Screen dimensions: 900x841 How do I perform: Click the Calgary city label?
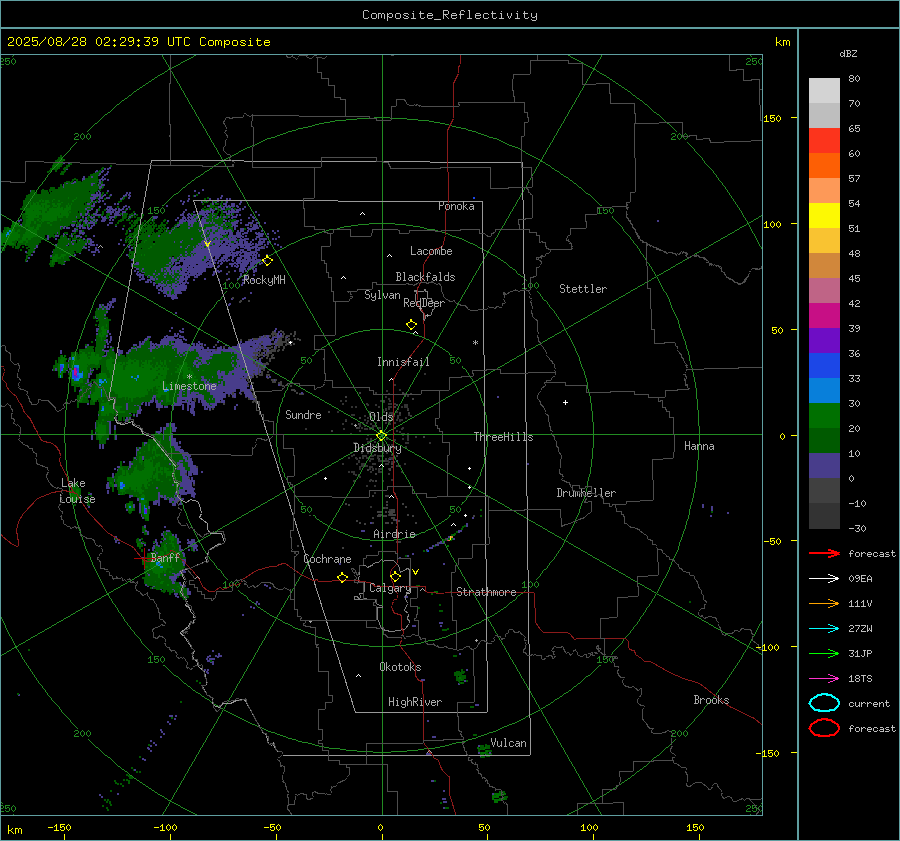(390, 588)
